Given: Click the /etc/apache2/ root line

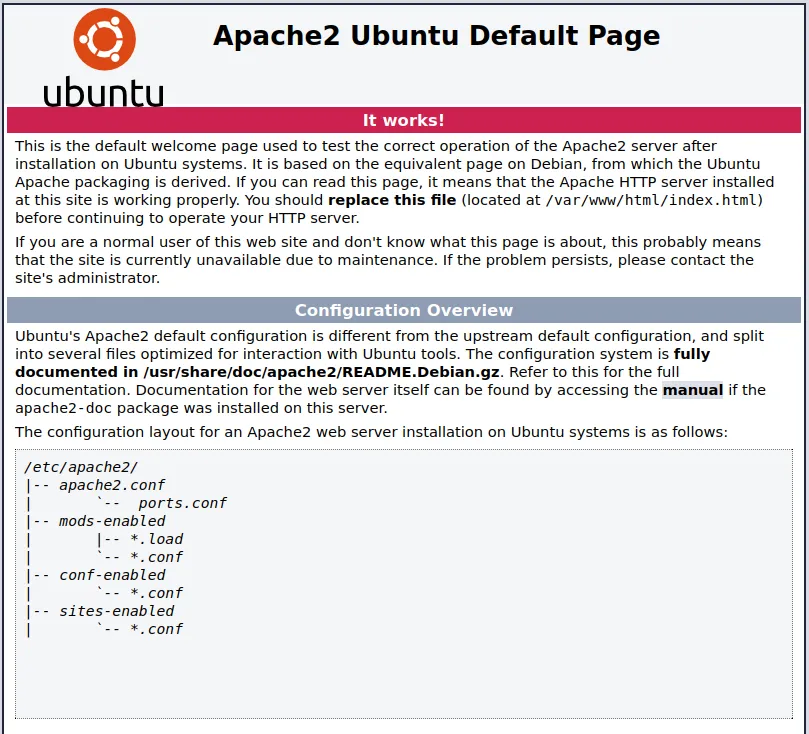Looking at the screenshot, I should coord(81,467).
